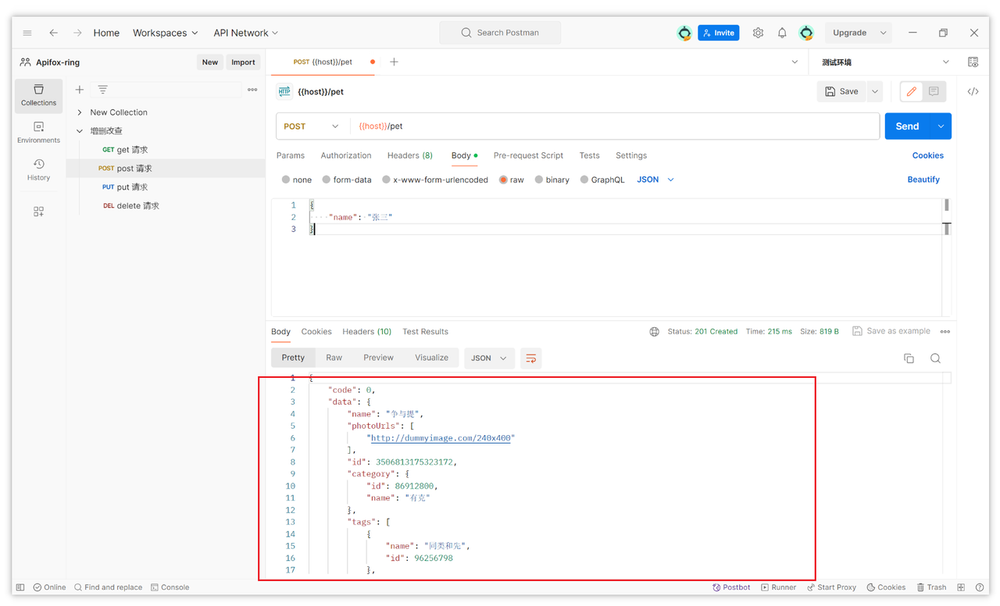Switch to the Headers (8) request tab
Image resolution: width=1000 pixels, height=606 pixels.
pos(410,156)
